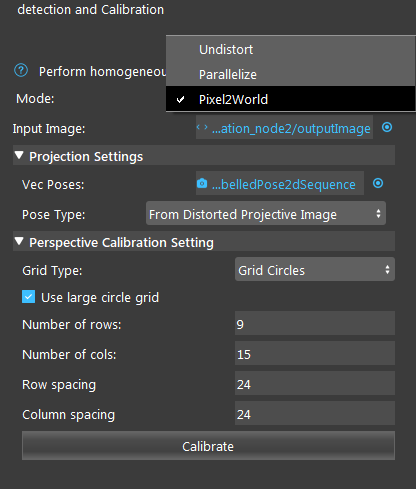Click the Row spacing value field
The height and width of the screenshot is (489, 416).
pos(315,383)
